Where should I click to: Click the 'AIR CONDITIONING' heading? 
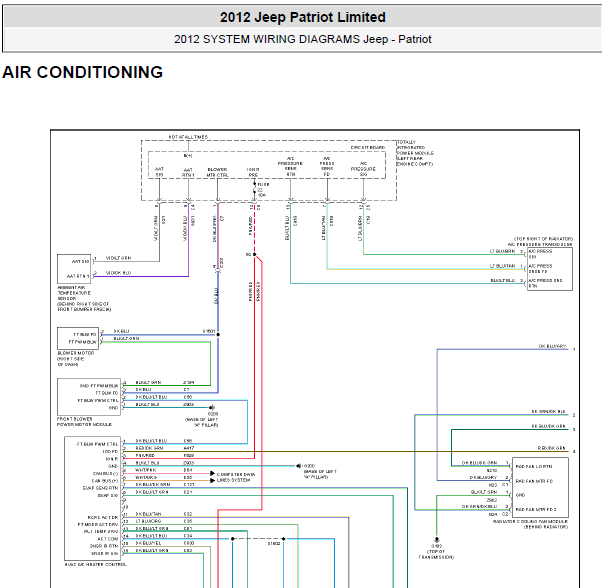pyautogui.click(x=83, y=72)
